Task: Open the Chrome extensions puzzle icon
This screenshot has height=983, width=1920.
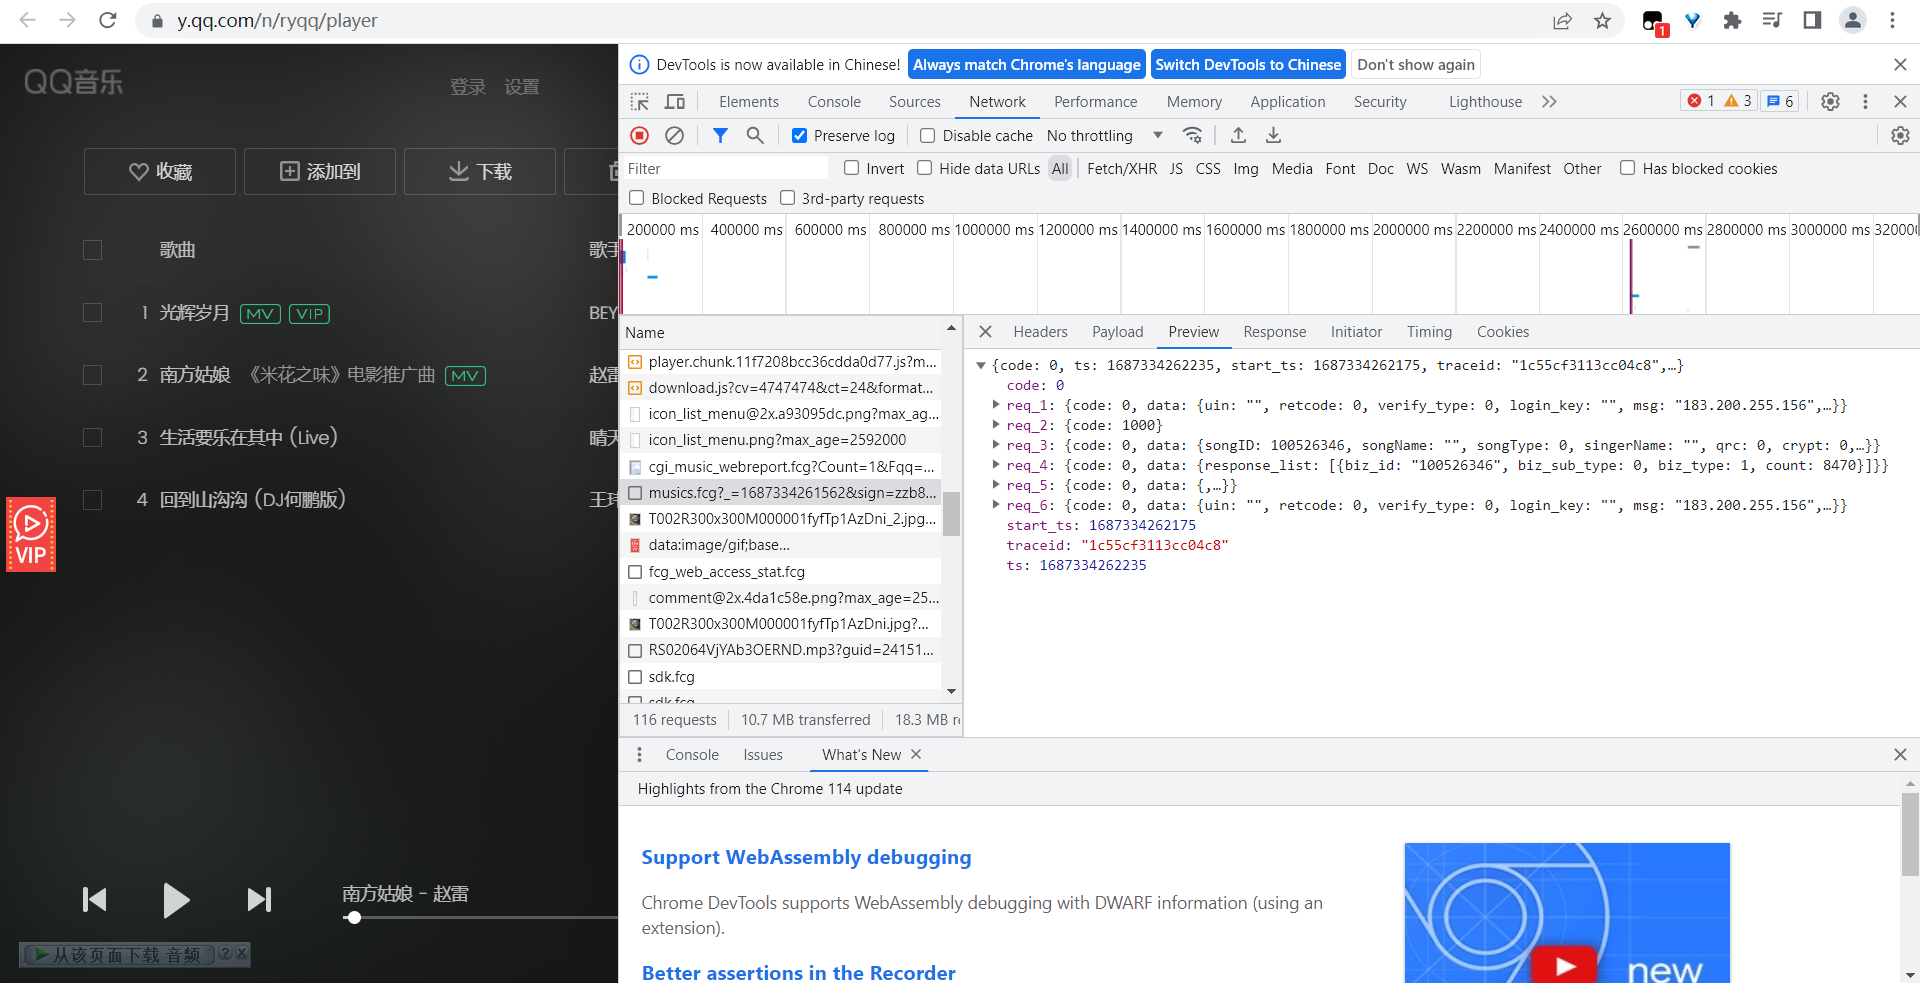Action: coord(1732,20)
